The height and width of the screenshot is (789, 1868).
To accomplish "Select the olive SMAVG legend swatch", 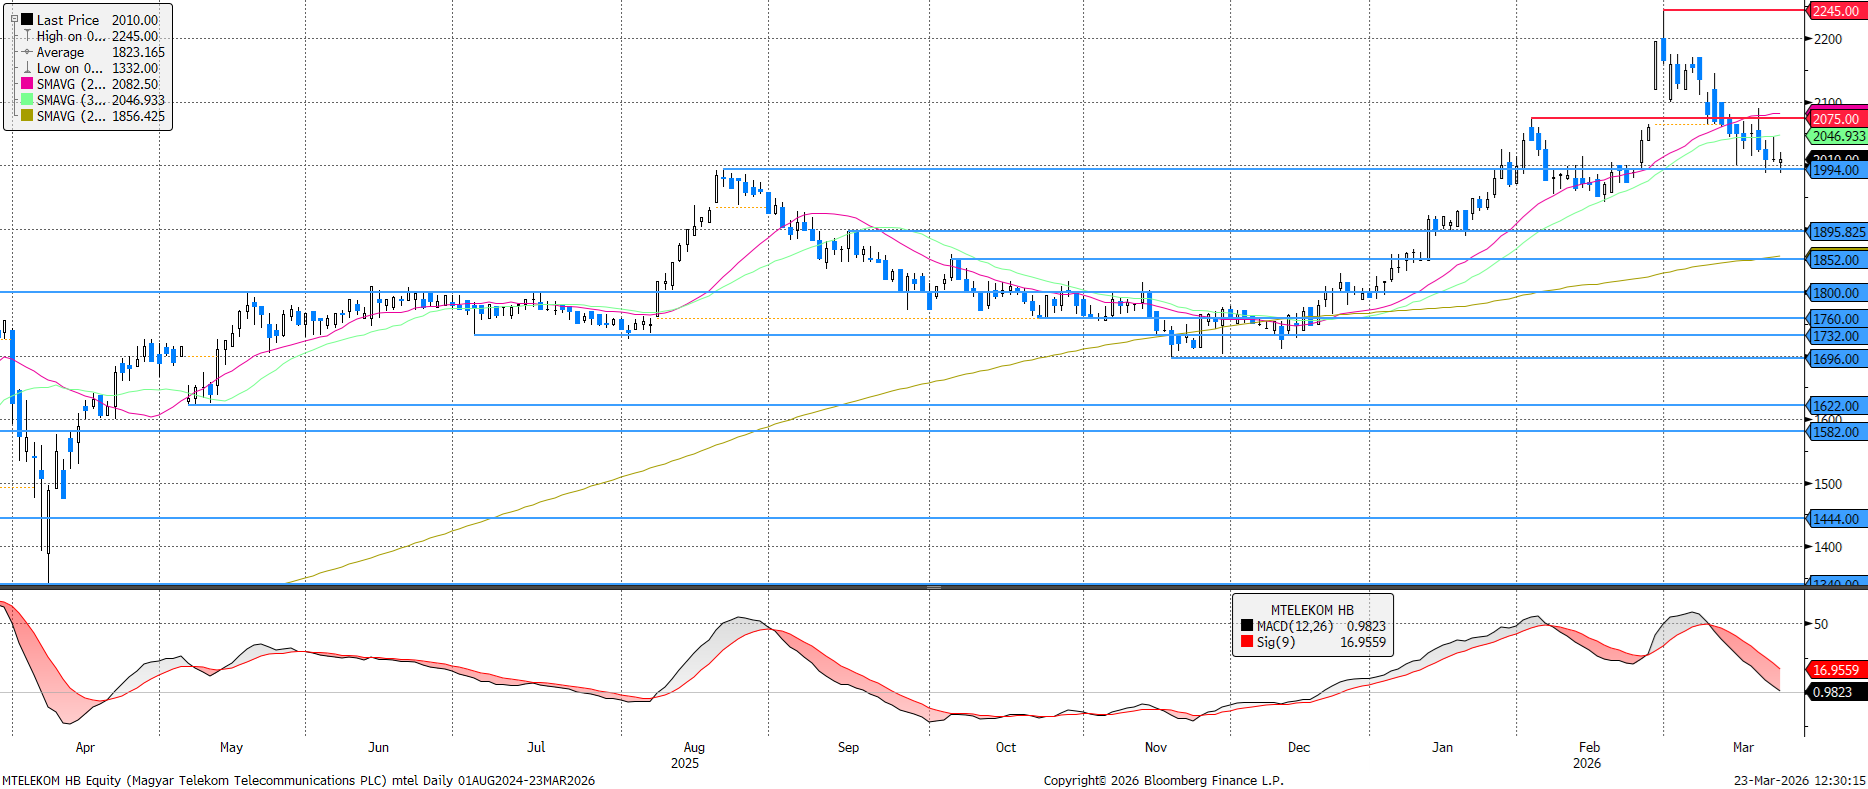I will [27, 116].
